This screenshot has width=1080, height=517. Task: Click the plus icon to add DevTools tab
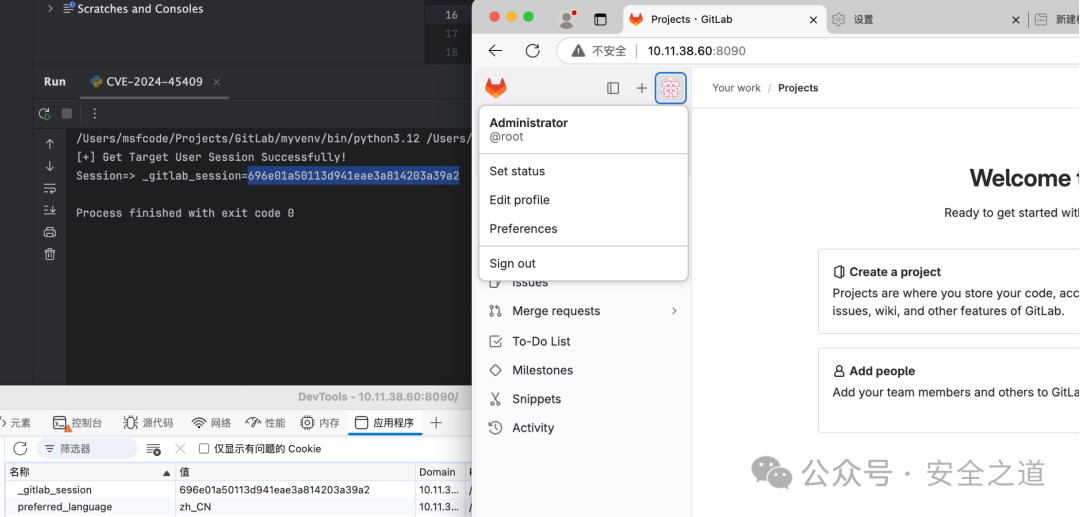(x=436, y=423)
